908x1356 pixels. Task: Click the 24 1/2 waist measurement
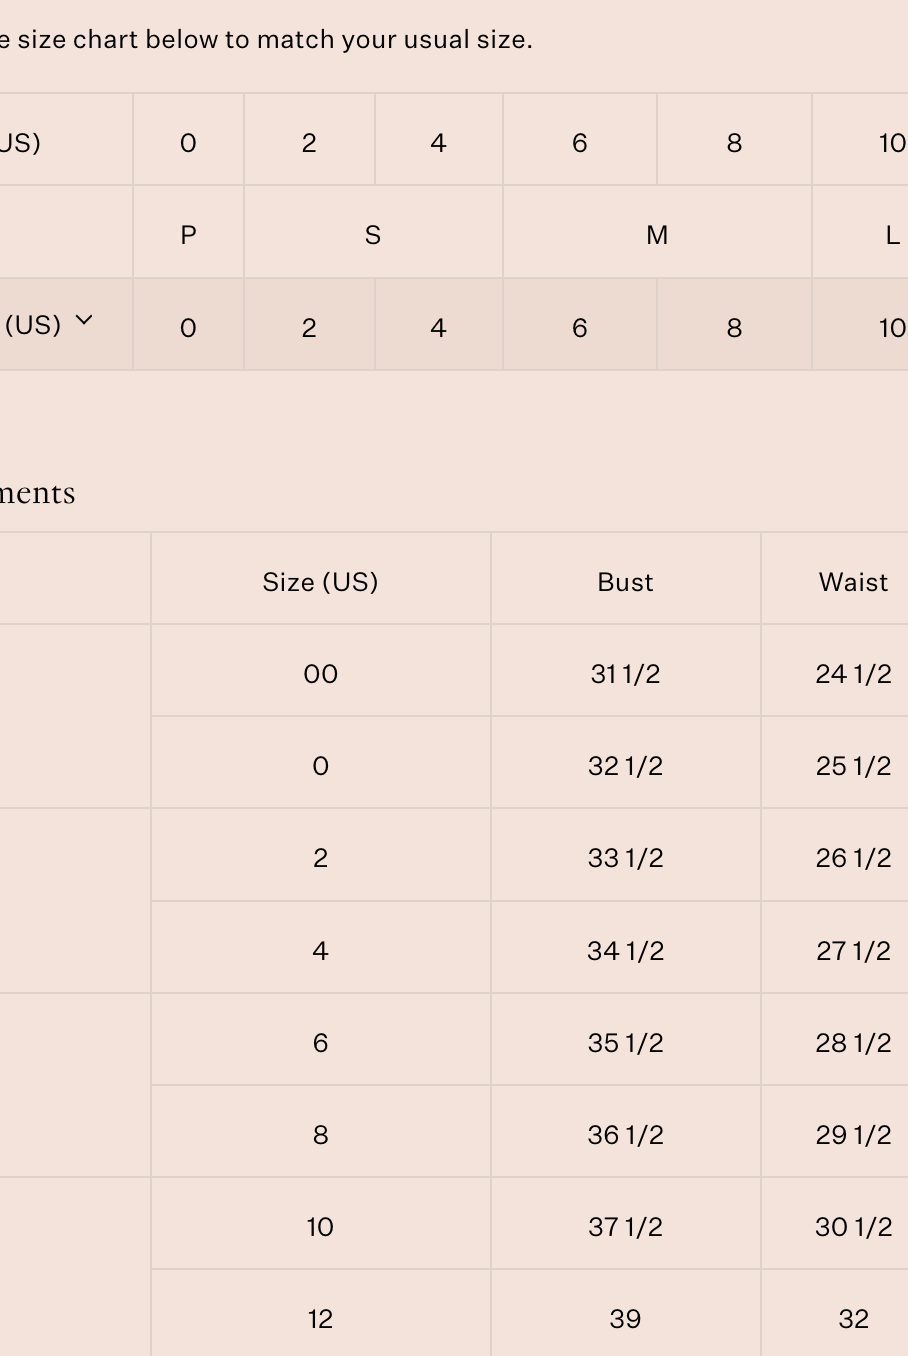(853, 674)
